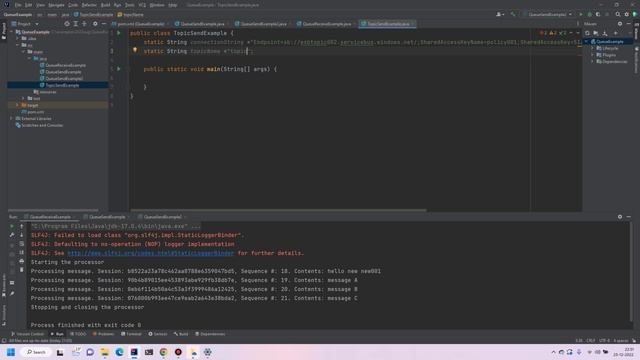
Task: Toggle the Project tool window side tab
Action: pos(4,31)
